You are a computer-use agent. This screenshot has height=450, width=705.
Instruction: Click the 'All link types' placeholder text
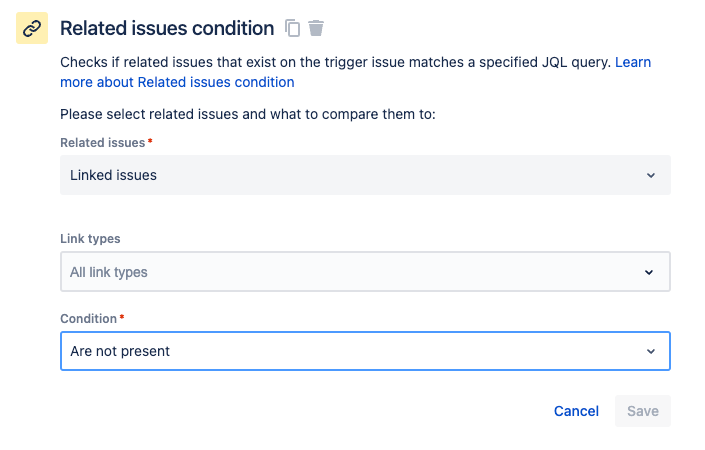(x=109, y=272)
